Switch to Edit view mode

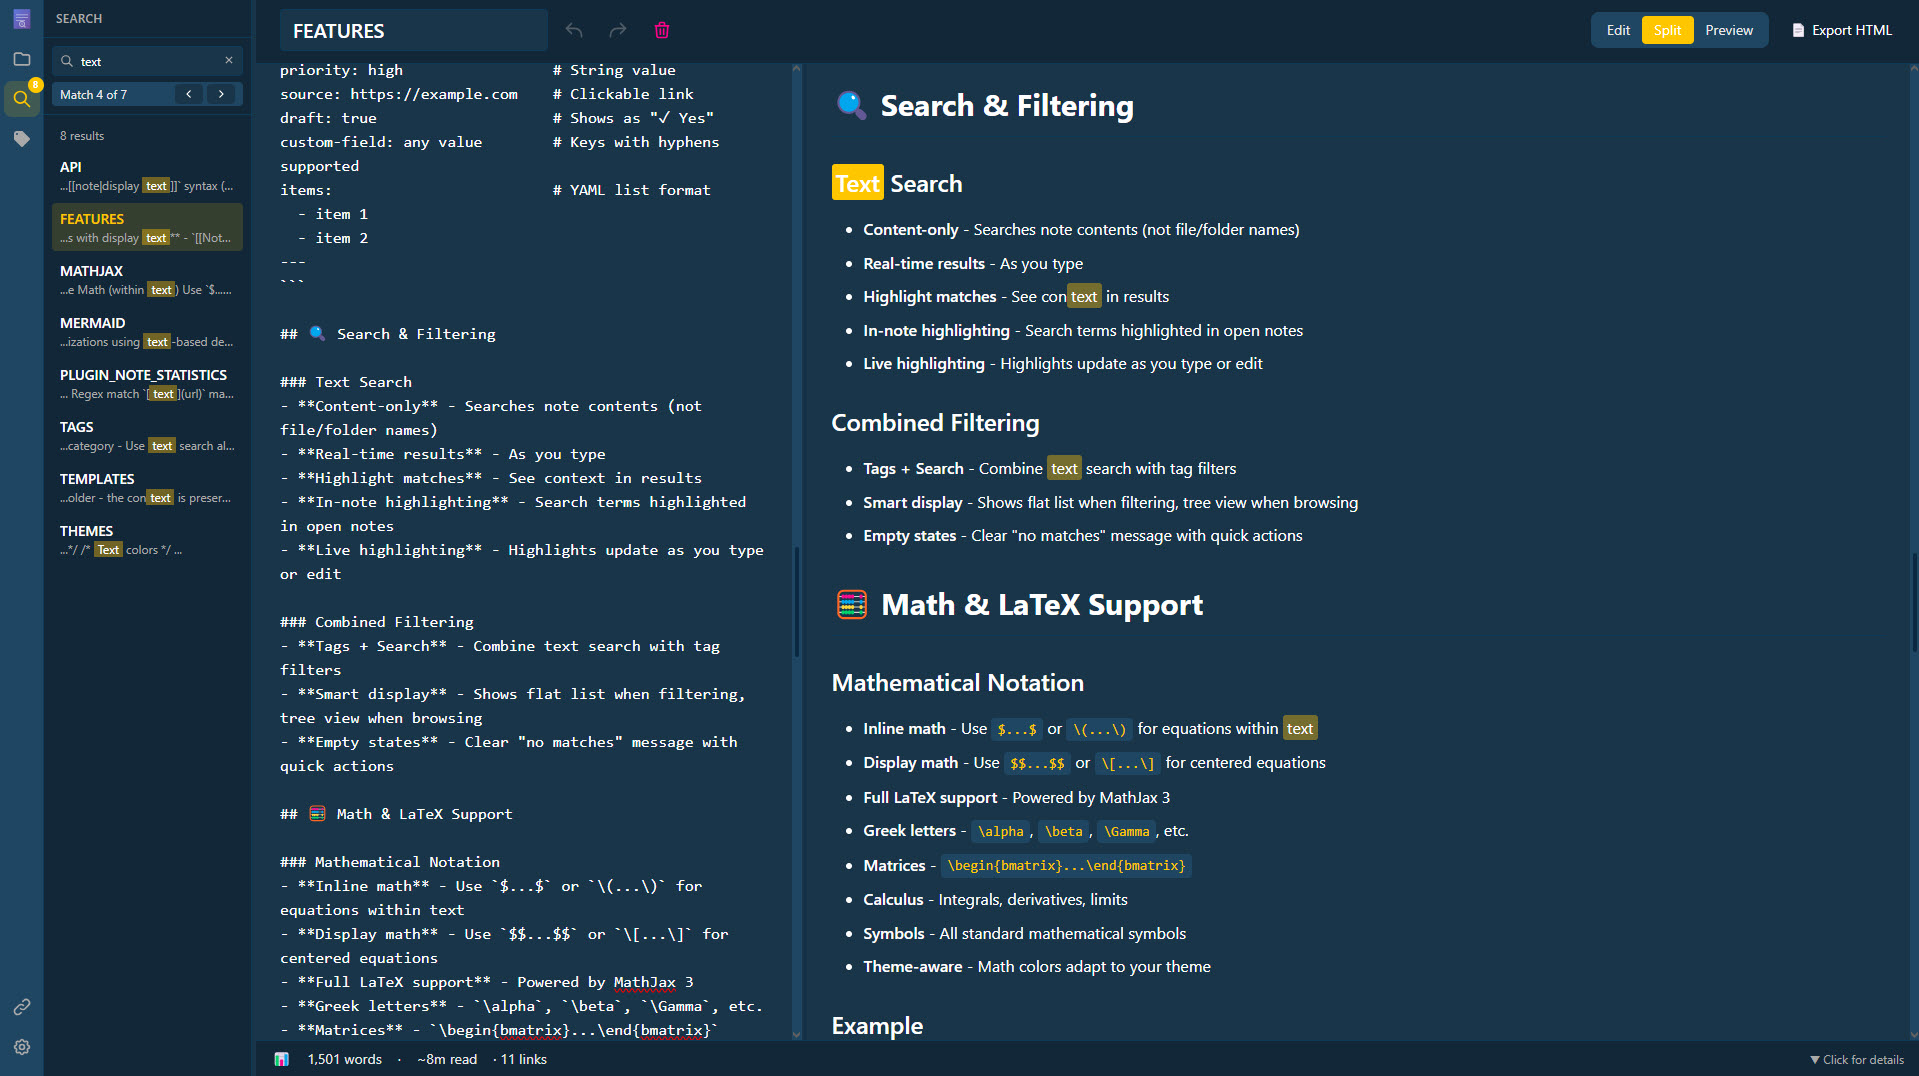(x=1618, y=30)
